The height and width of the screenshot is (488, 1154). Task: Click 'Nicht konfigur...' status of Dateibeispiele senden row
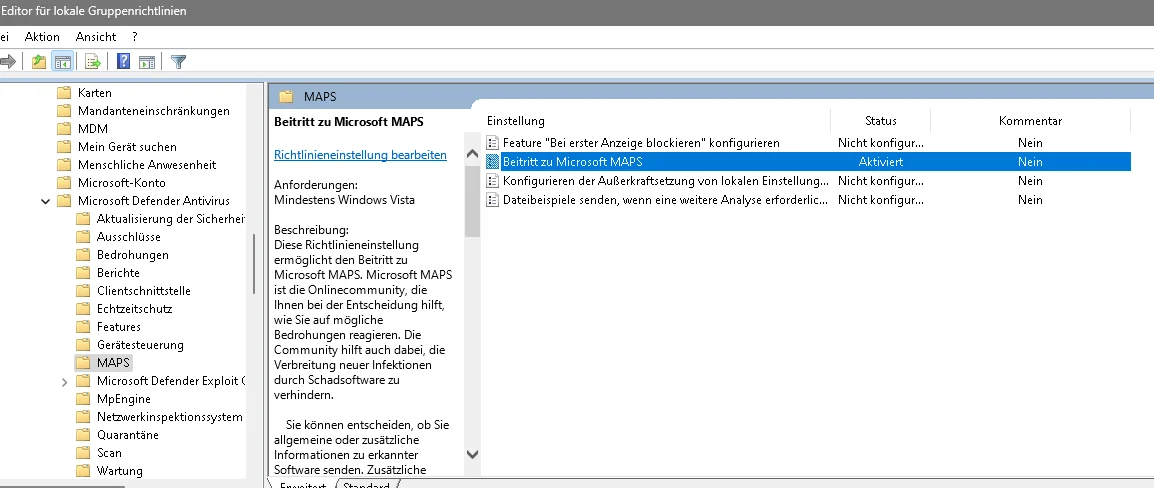point(880,200)
